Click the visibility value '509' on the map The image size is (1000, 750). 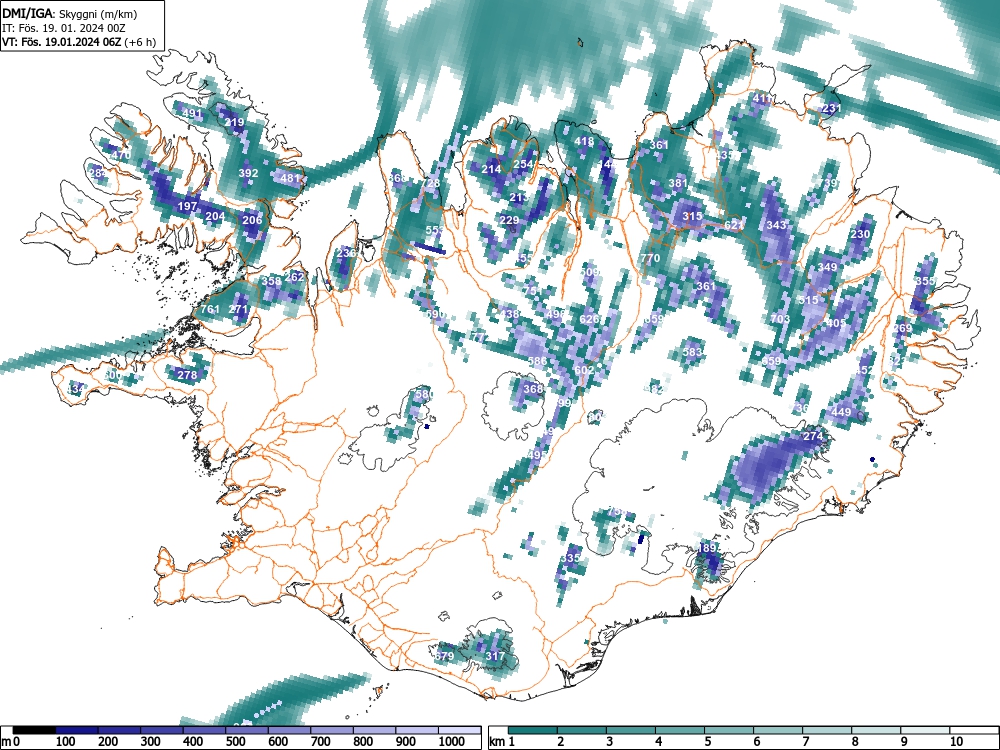pos(589,272)
